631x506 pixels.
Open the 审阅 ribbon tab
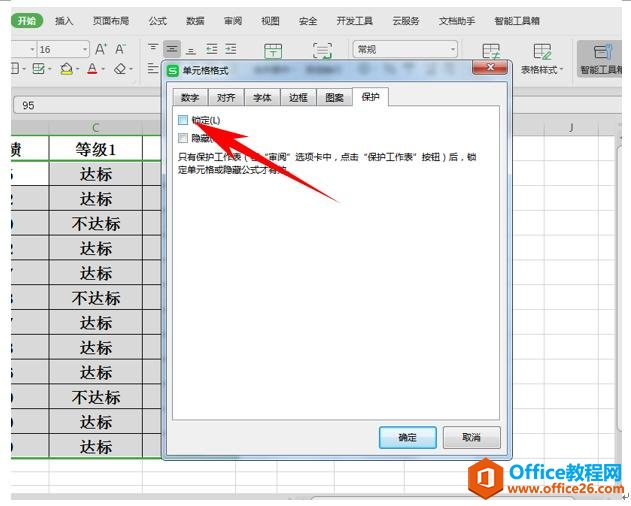click(x=233, y=21)
